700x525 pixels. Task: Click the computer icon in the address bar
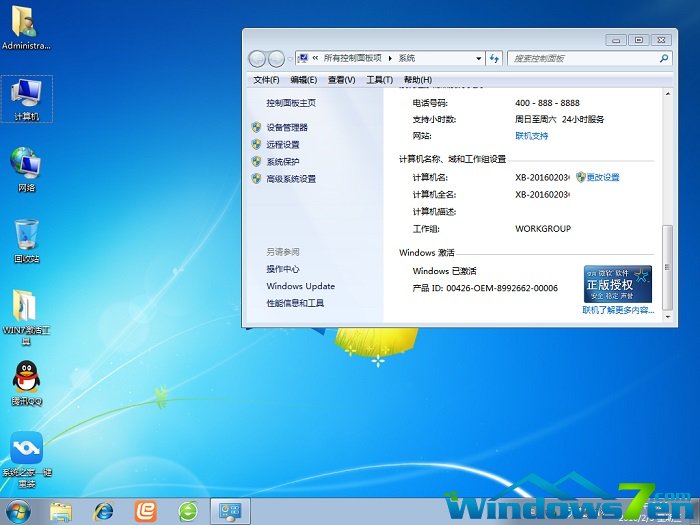pos(303,58)
